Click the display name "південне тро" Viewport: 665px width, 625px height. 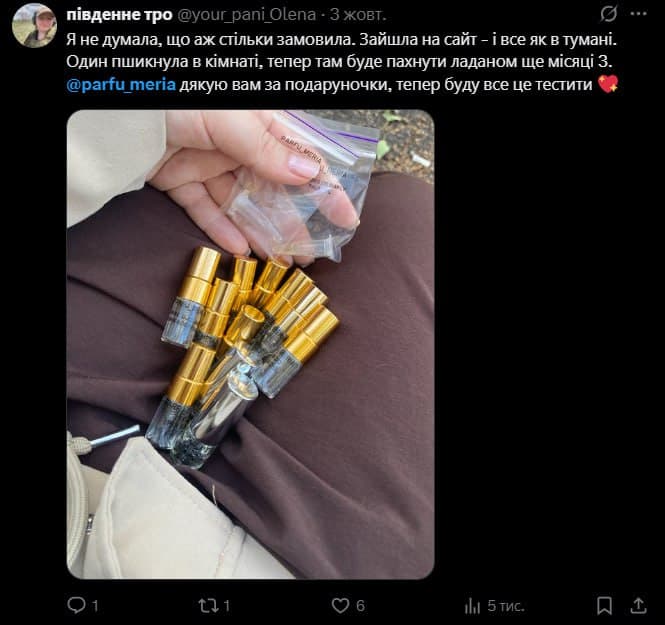pos(120,15)
